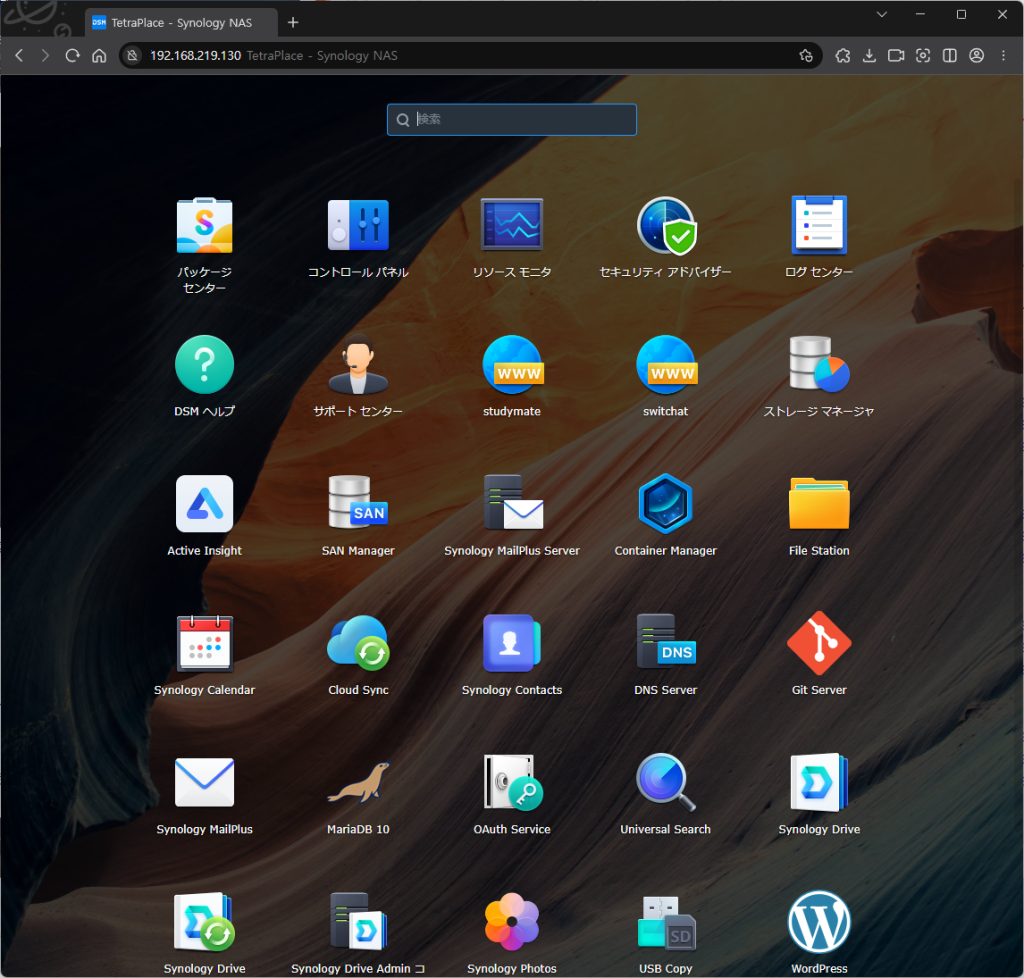Launch Synology Photos
Image resolution: width=1024 pixels, height=978 pixels.
[512, 922]
